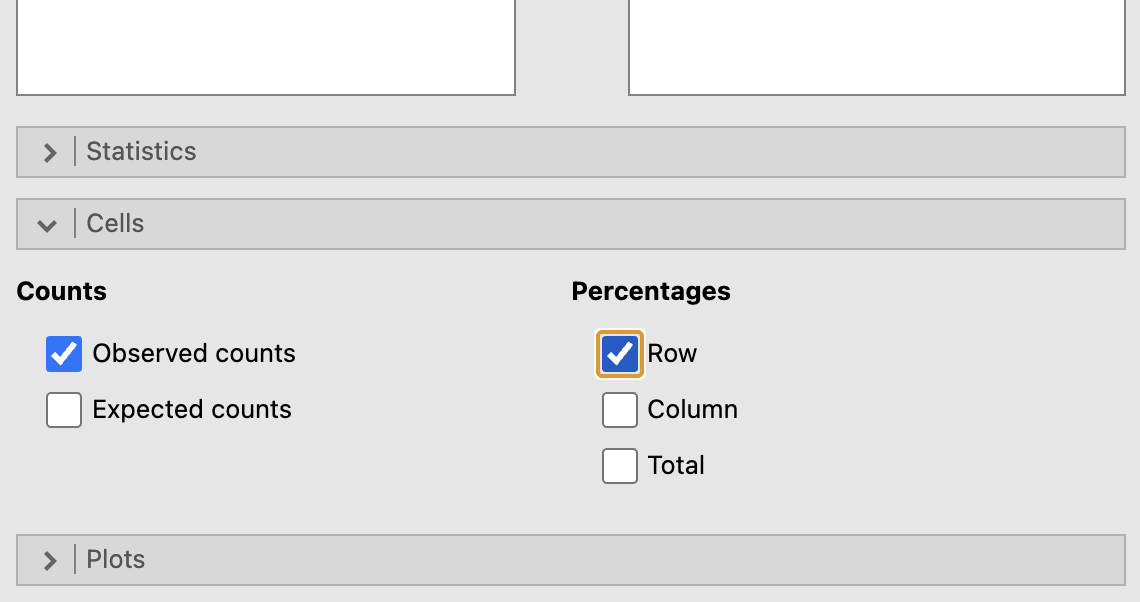
Task: Enable Column percentages
Action: 619,410
